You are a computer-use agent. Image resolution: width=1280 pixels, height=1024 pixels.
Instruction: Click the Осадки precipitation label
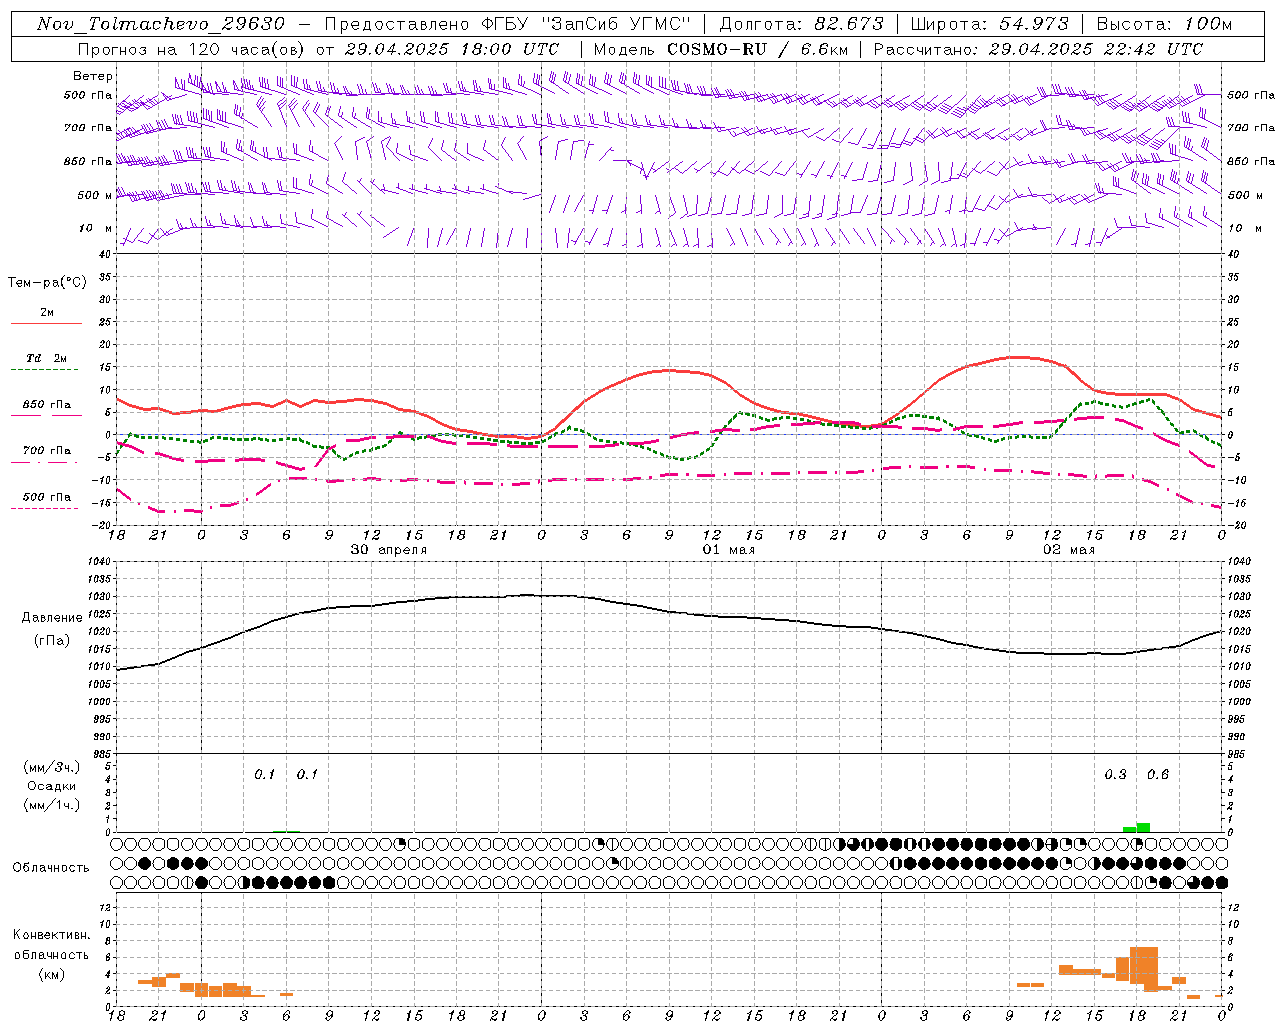(51, 786)
